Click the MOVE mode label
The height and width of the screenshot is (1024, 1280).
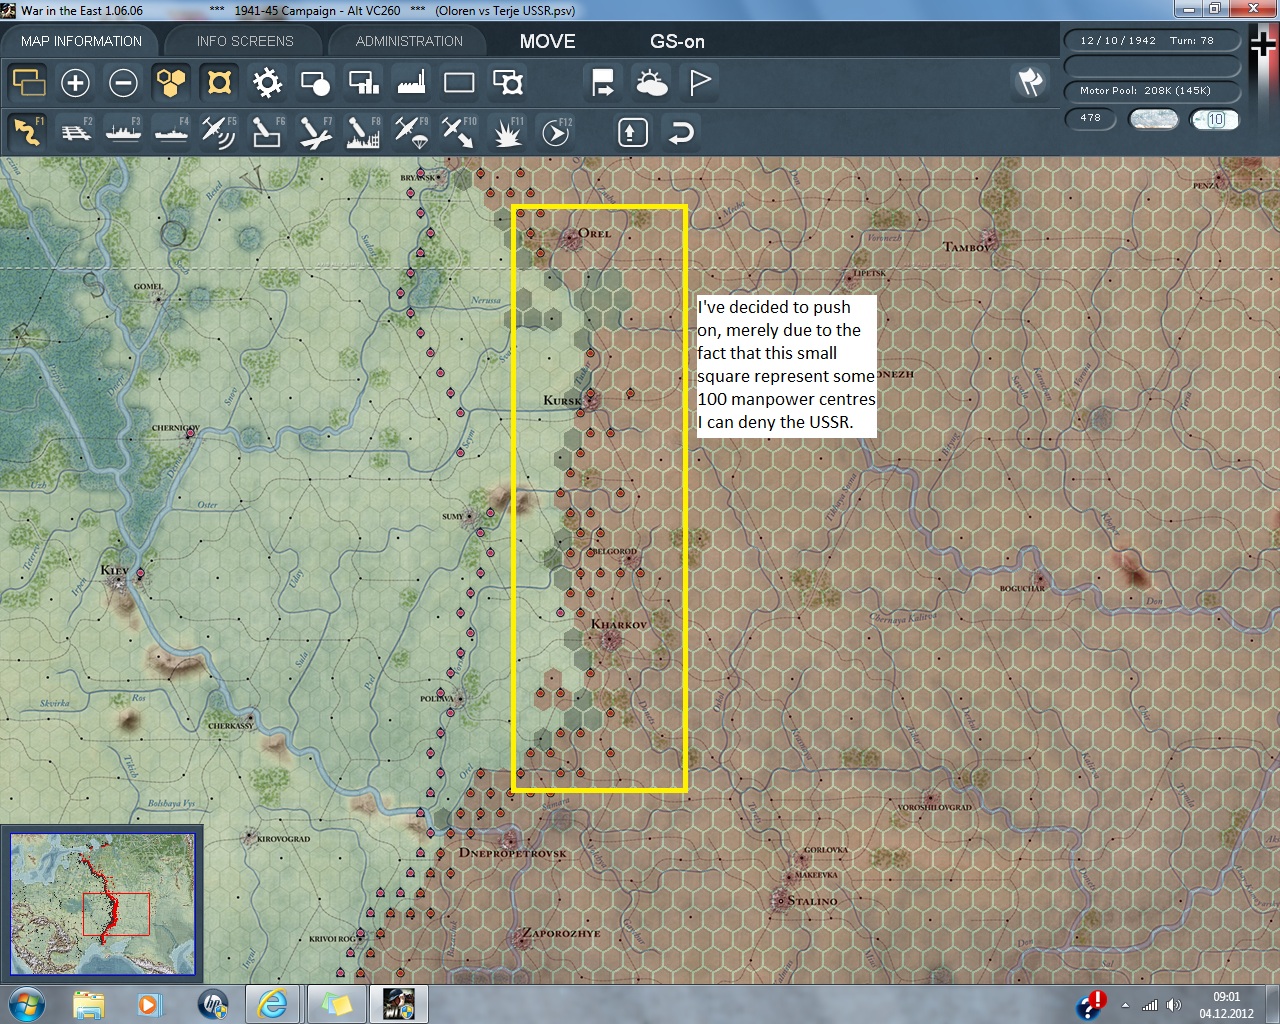point(547,41)
